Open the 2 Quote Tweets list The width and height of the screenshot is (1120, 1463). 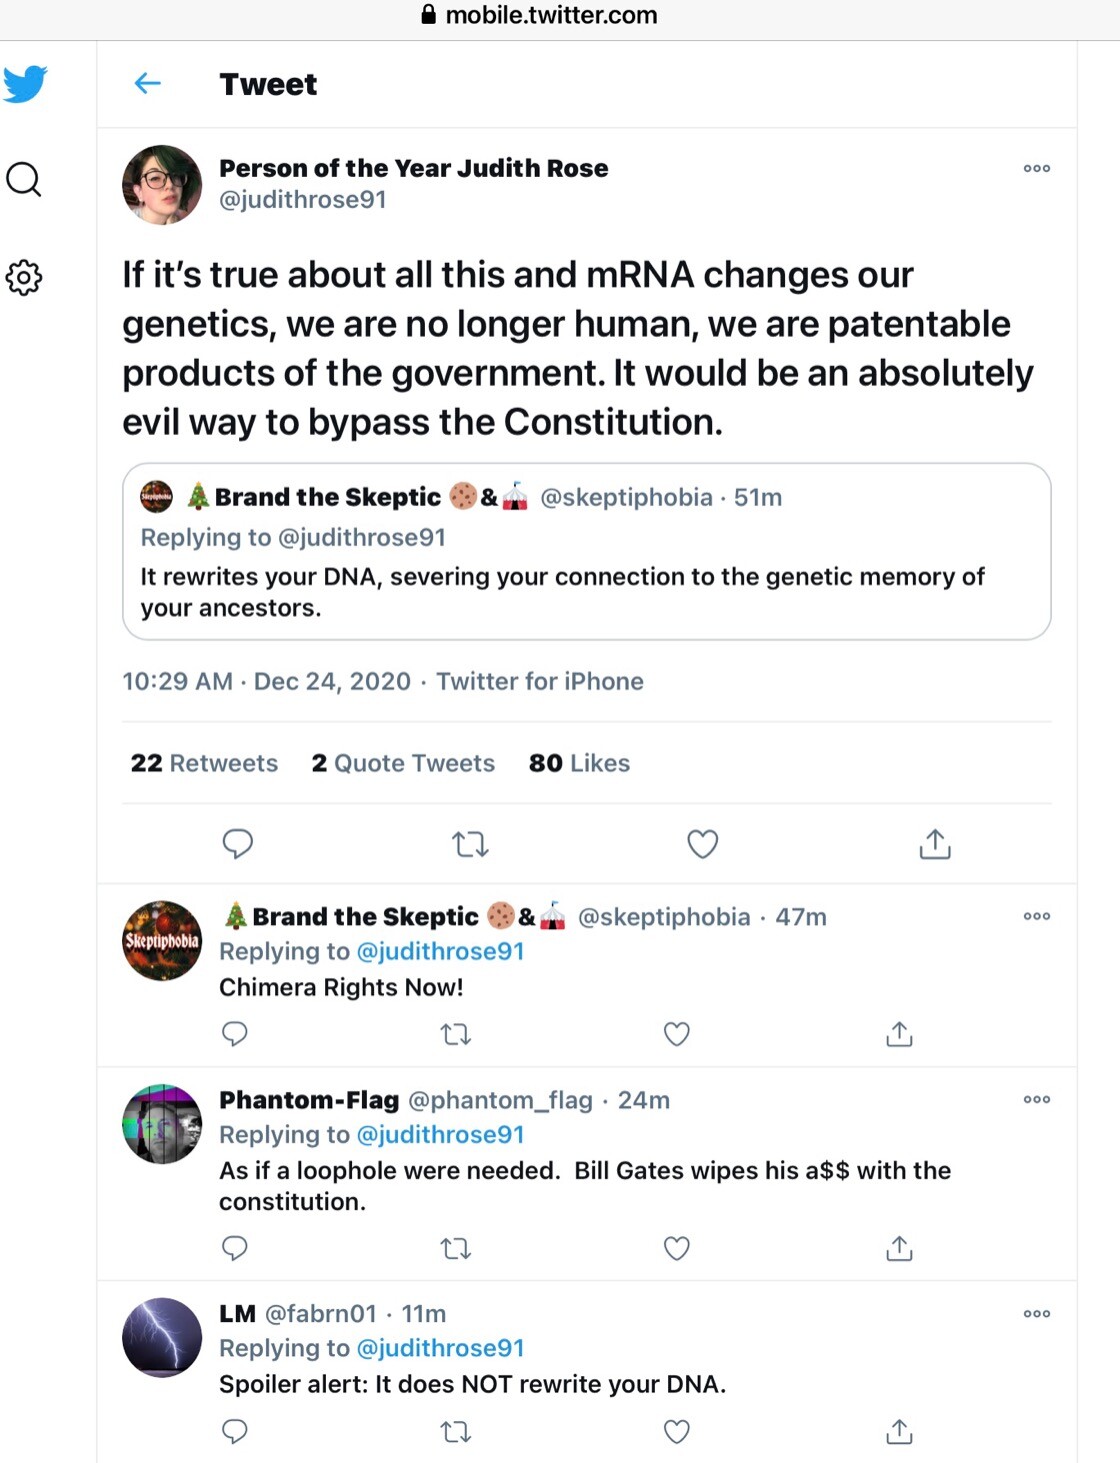403,763
